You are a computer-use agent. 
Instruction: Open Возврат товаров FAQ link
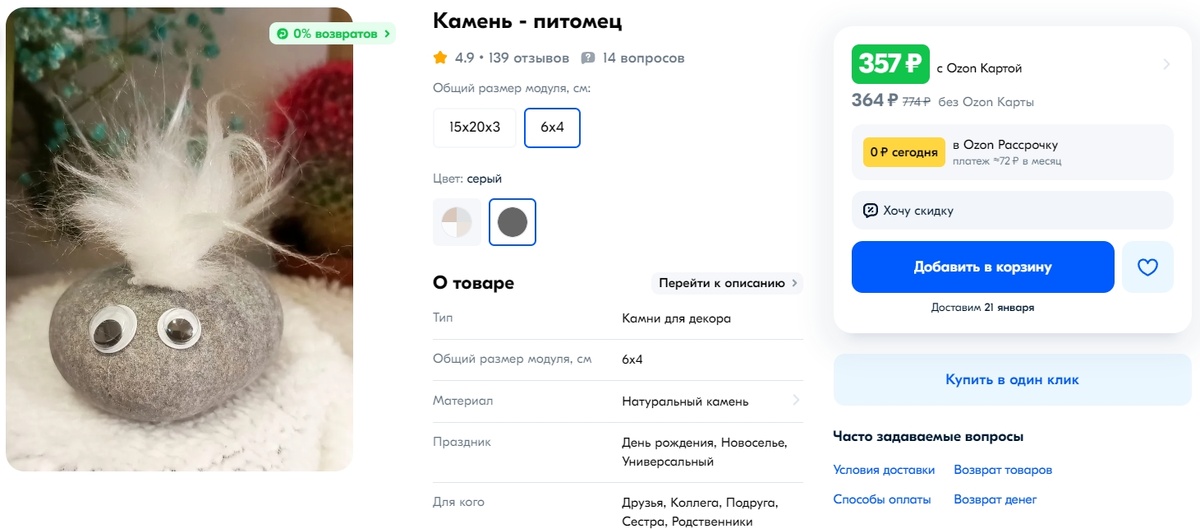tap(1003, 470)
